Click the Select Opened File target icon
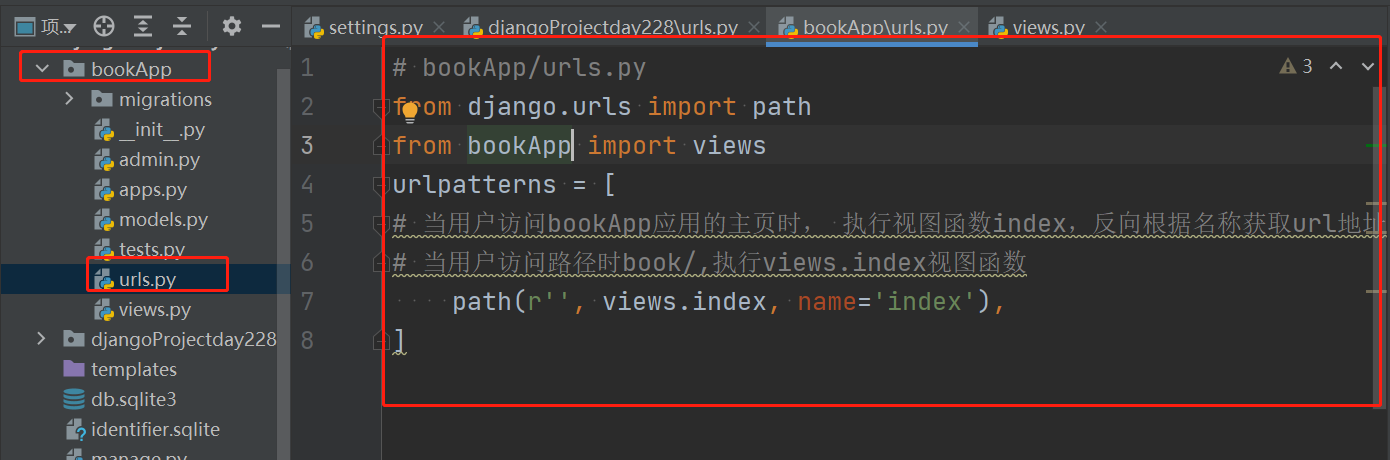The width and height of the screenshot is (1390, 460). [x=104, y=26]
